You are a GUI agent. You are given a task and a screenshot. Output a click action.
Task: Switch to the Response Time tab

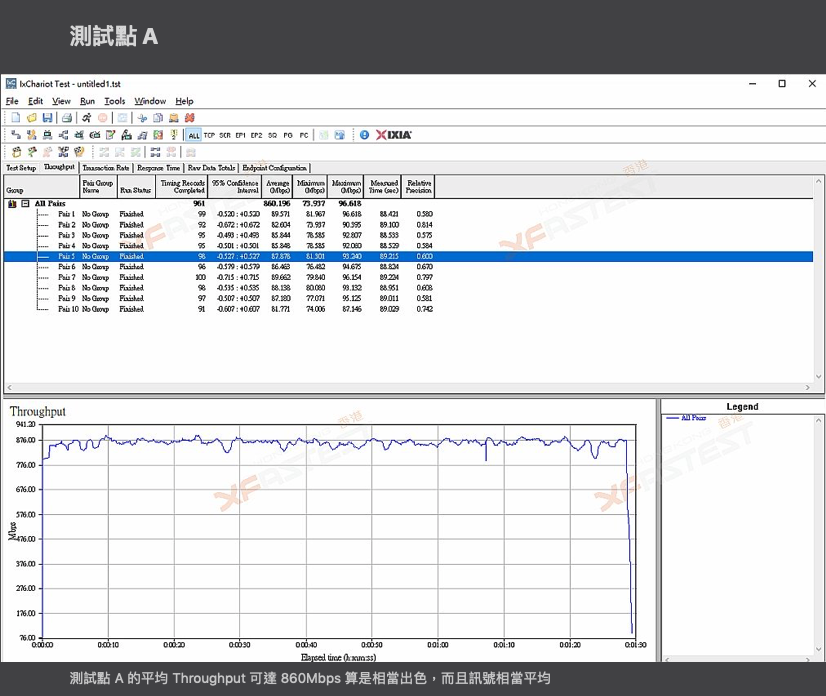click(159, 168)
